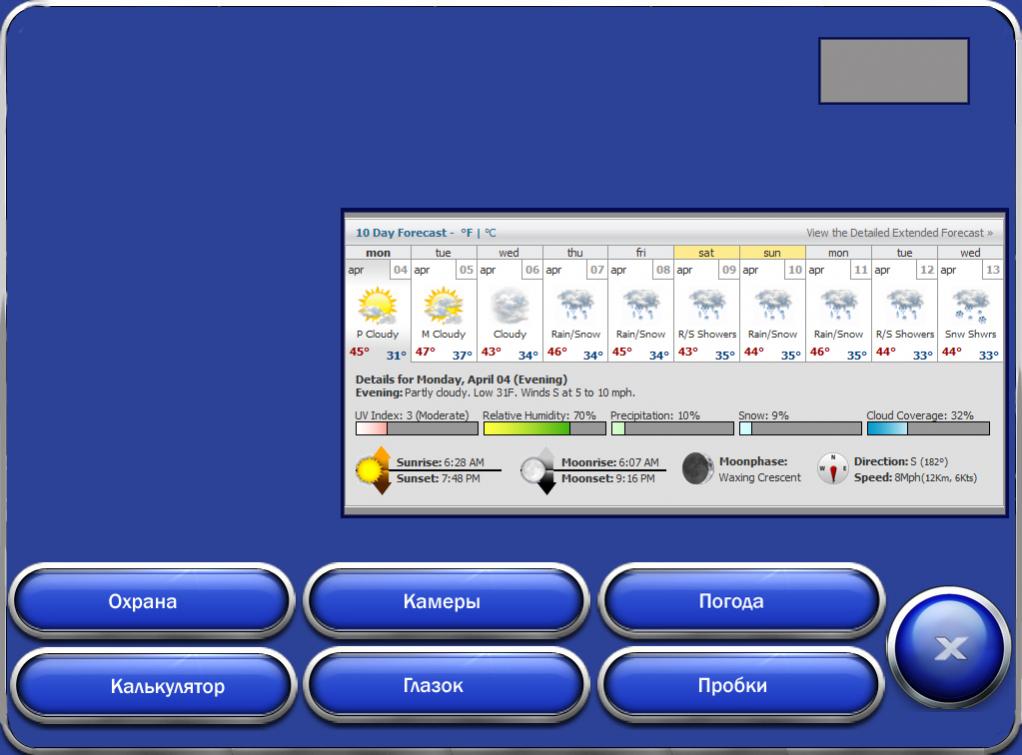The image size is (1022, 755).
Task: Switch temperature units to °C
Action: 490,233
